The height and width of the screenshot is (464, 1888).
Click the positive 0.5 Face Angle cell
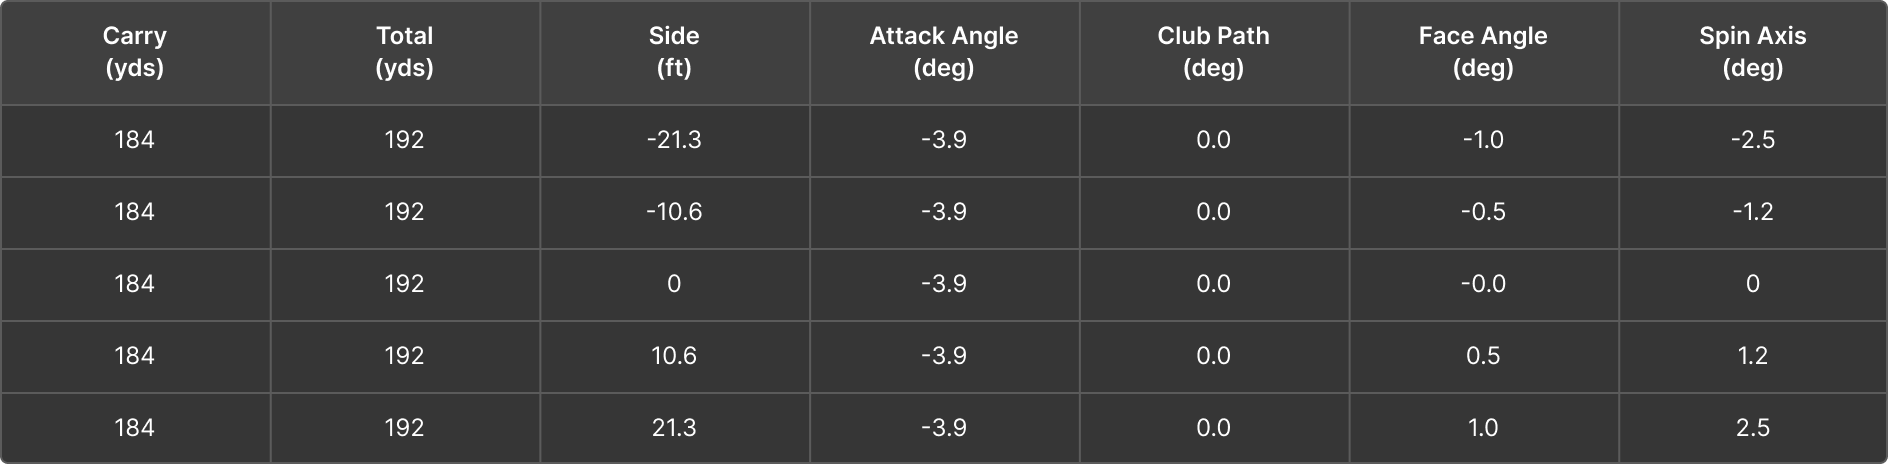1483,356
